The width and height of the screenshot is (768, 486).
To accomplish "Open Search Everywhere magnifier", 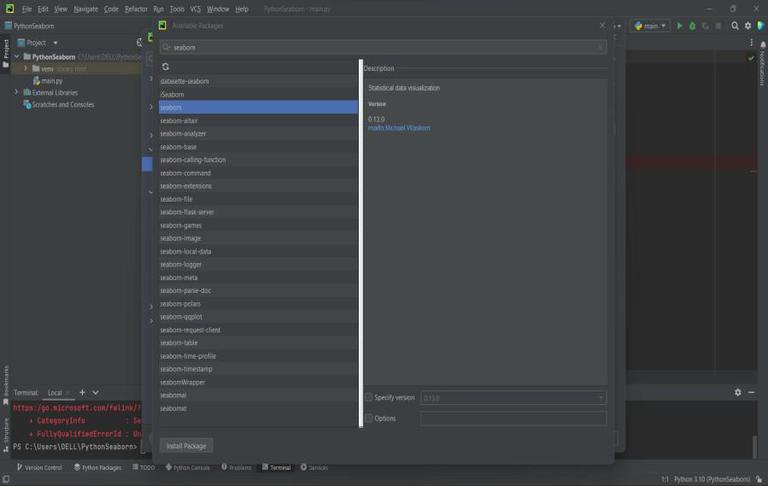I will click(x=735, y=26).
